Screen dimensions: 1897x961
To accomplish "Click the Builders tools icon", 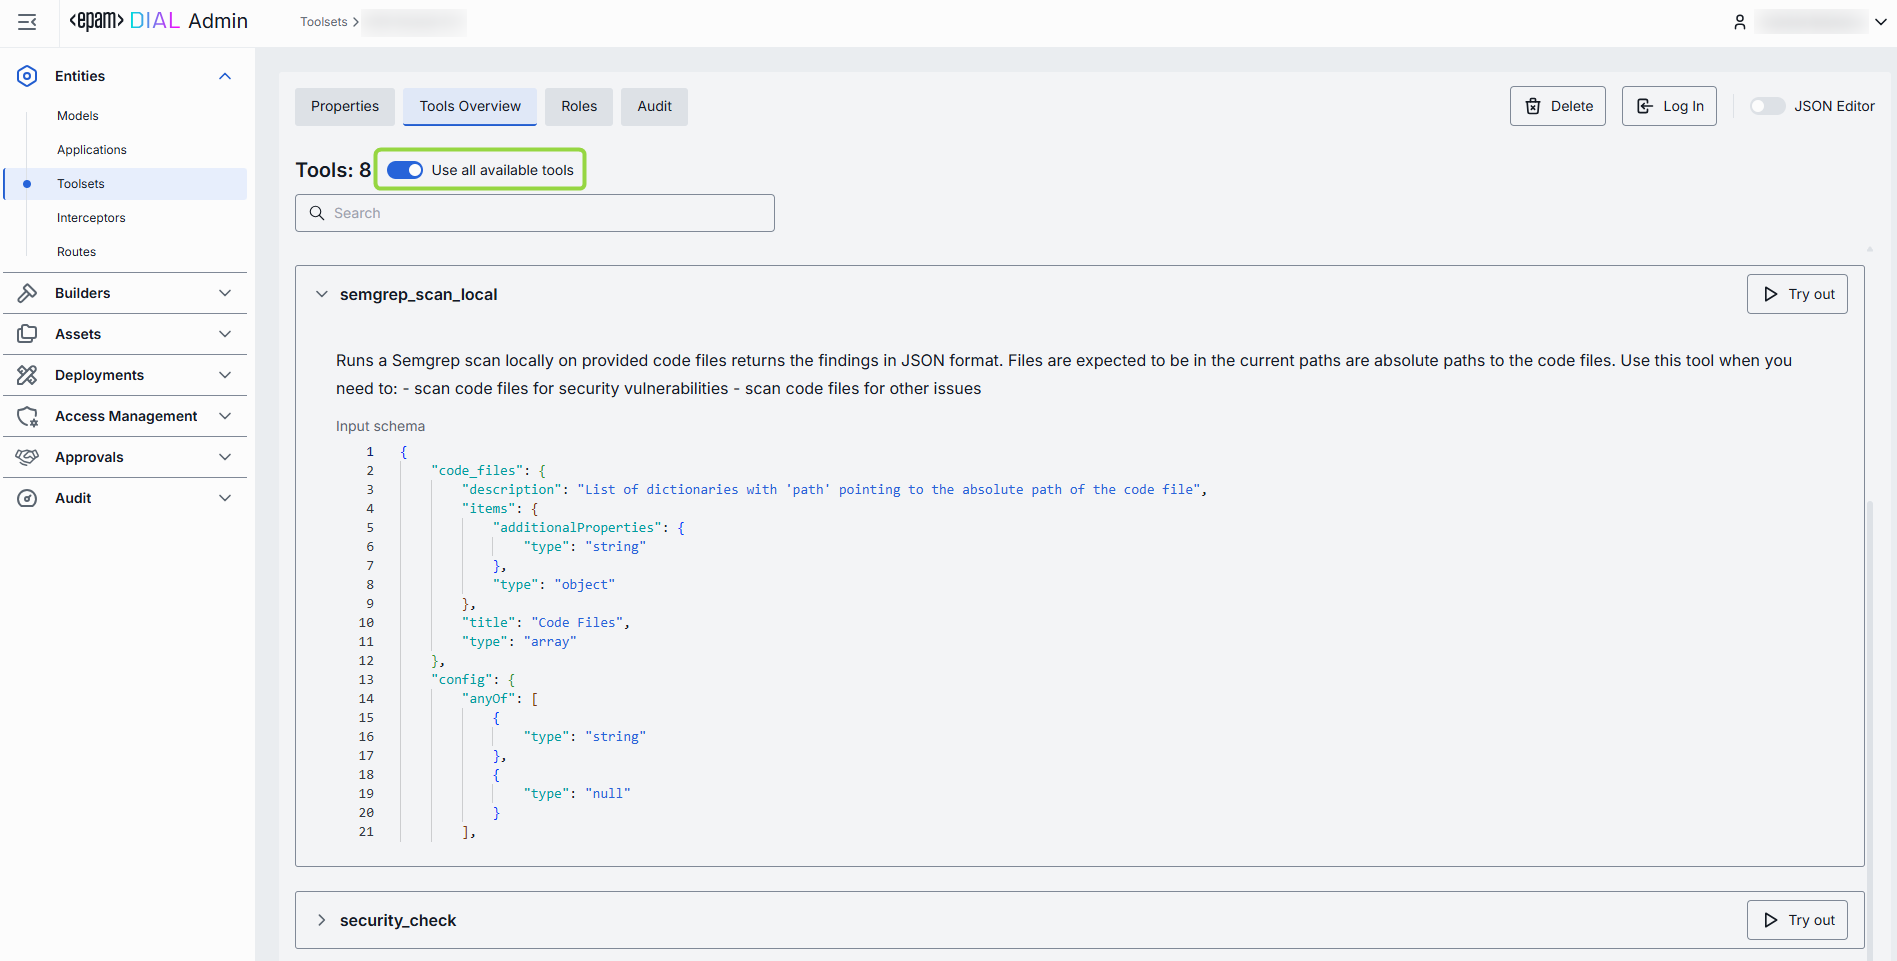I will 27,293.
